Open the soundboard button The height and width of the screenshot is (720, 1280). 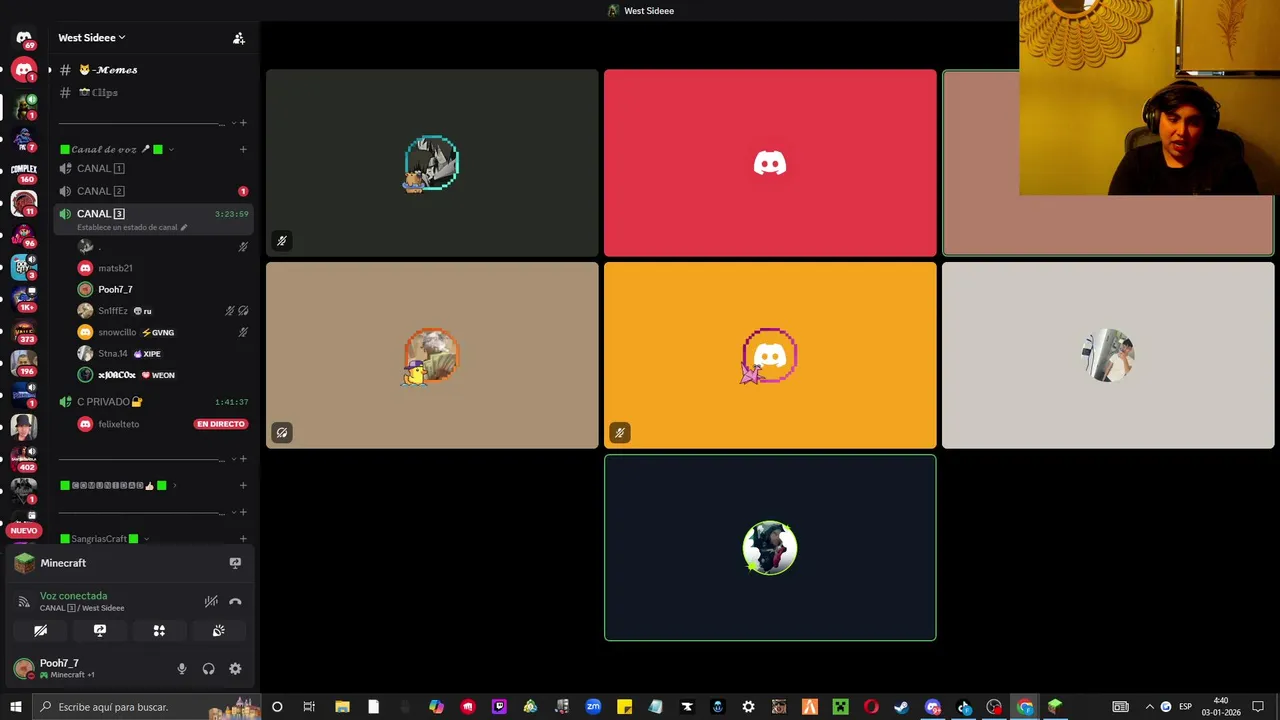218,631
